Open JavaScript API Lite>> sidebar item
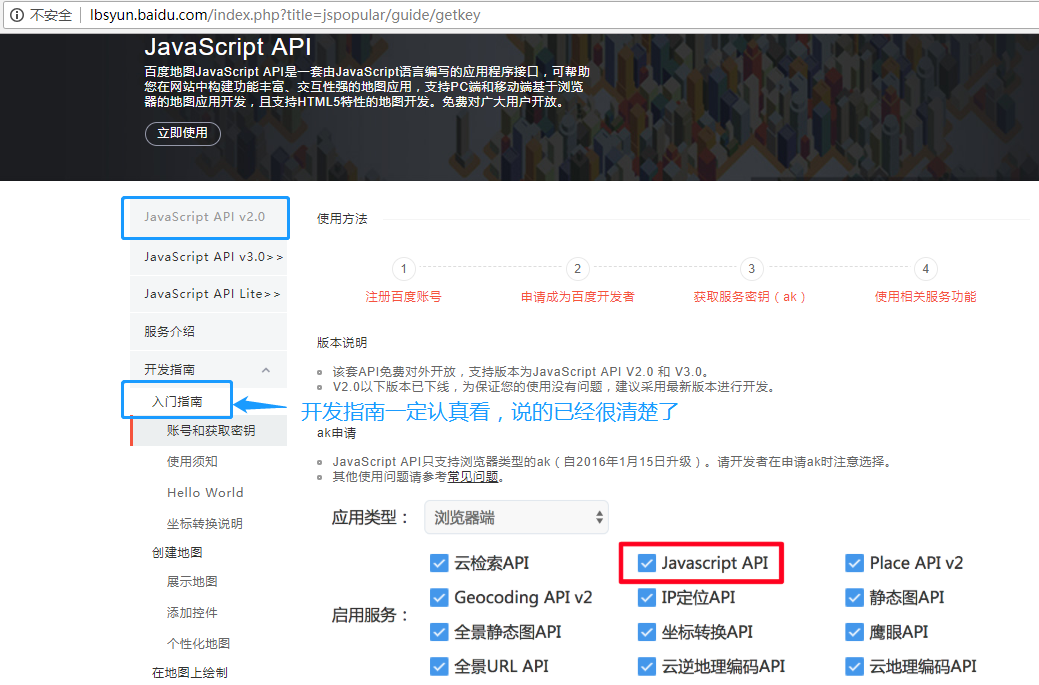 tap(209, 294)
